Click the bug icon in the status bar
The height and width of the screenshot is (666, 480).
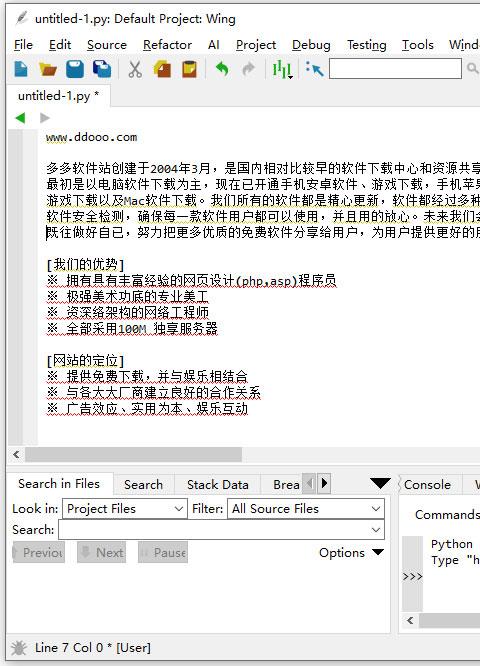pos(19,648)
